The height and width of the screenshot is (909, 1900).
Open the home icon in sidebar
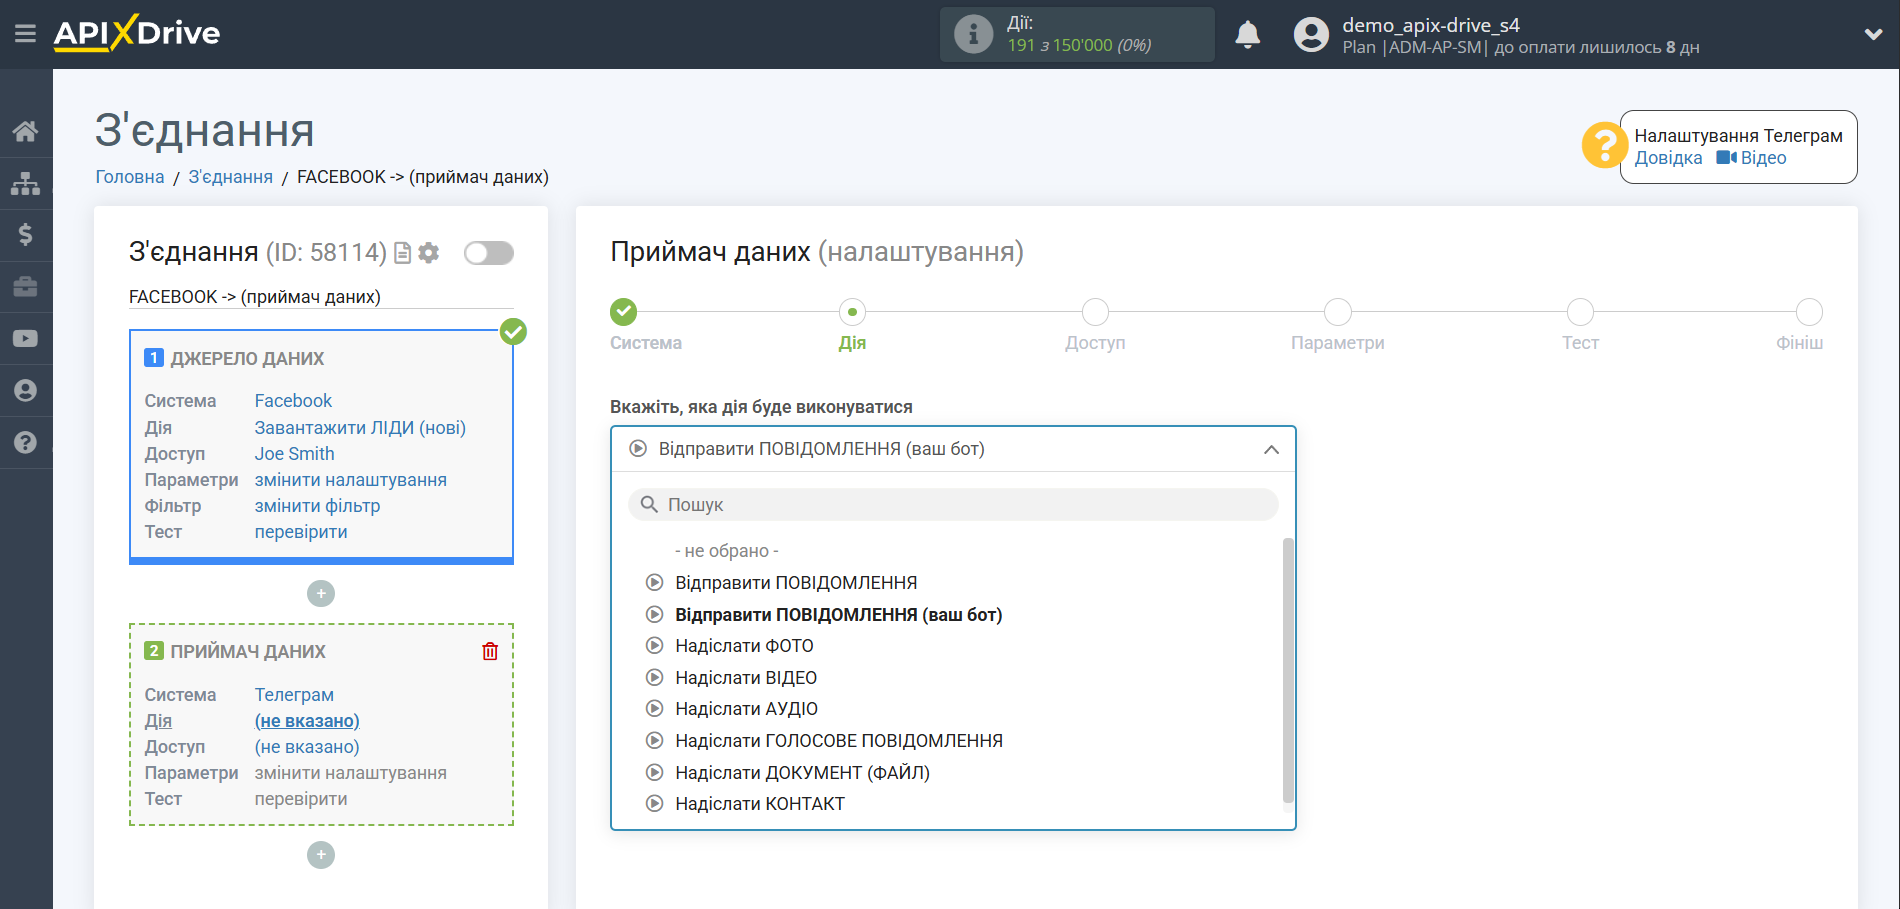click(x=26, y=131)
